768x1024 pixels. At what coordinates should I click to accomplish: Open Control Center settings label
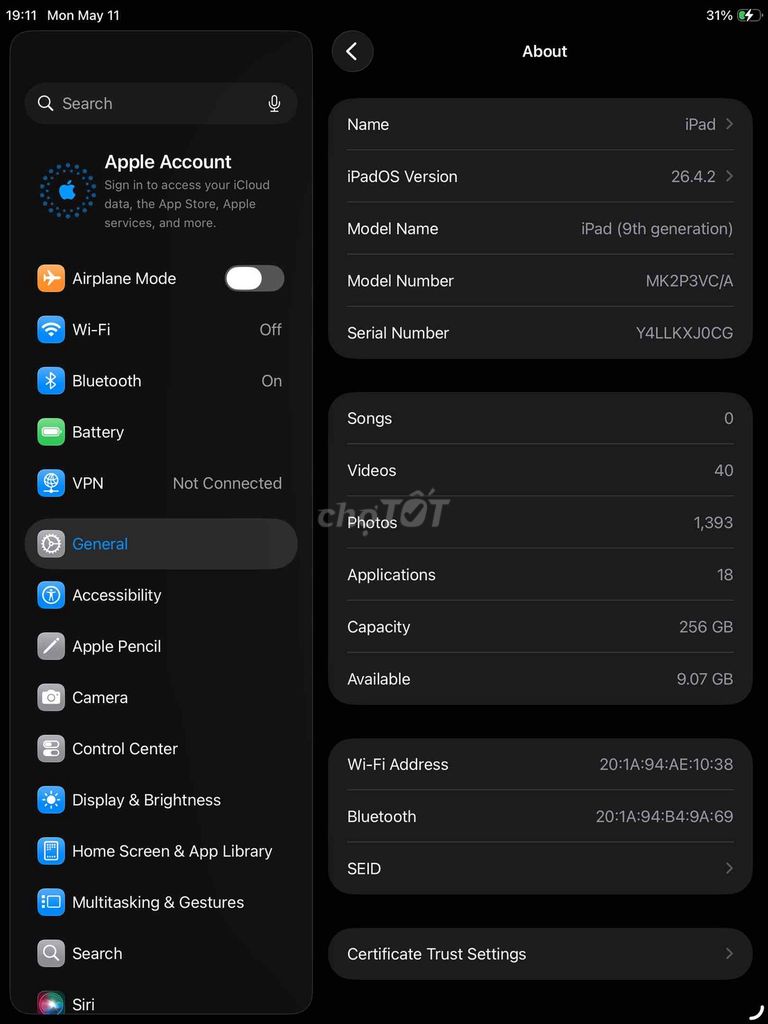tap(125, 748)
